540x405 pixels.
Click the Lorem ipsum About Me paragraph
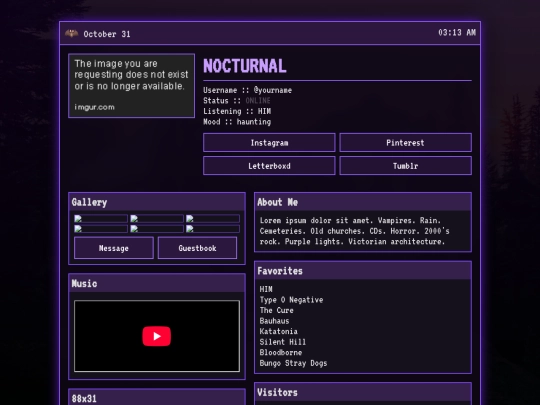(x=355, y=231)
